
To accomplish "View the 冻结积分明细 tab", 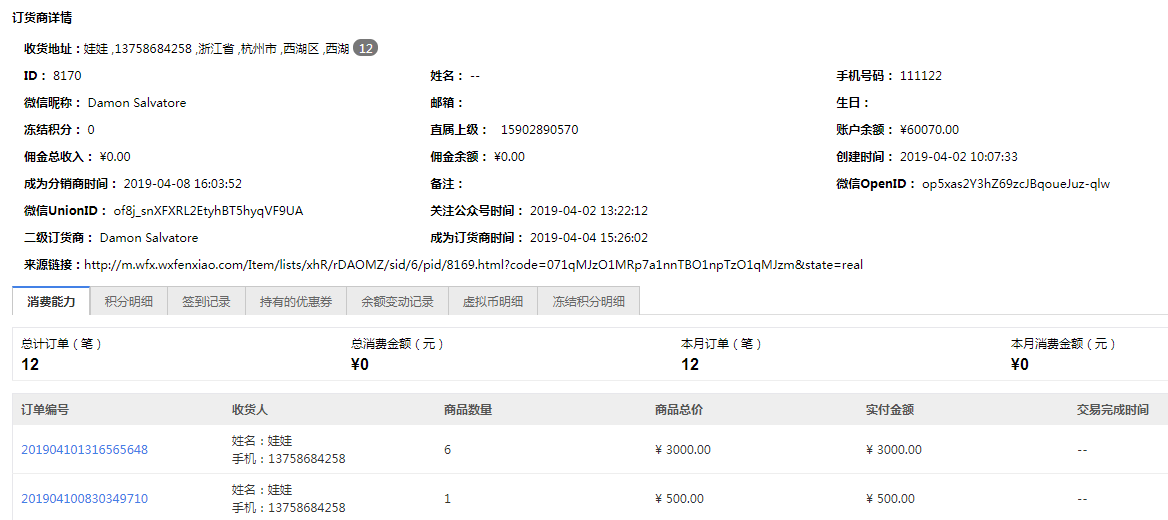I will point(588,301).
